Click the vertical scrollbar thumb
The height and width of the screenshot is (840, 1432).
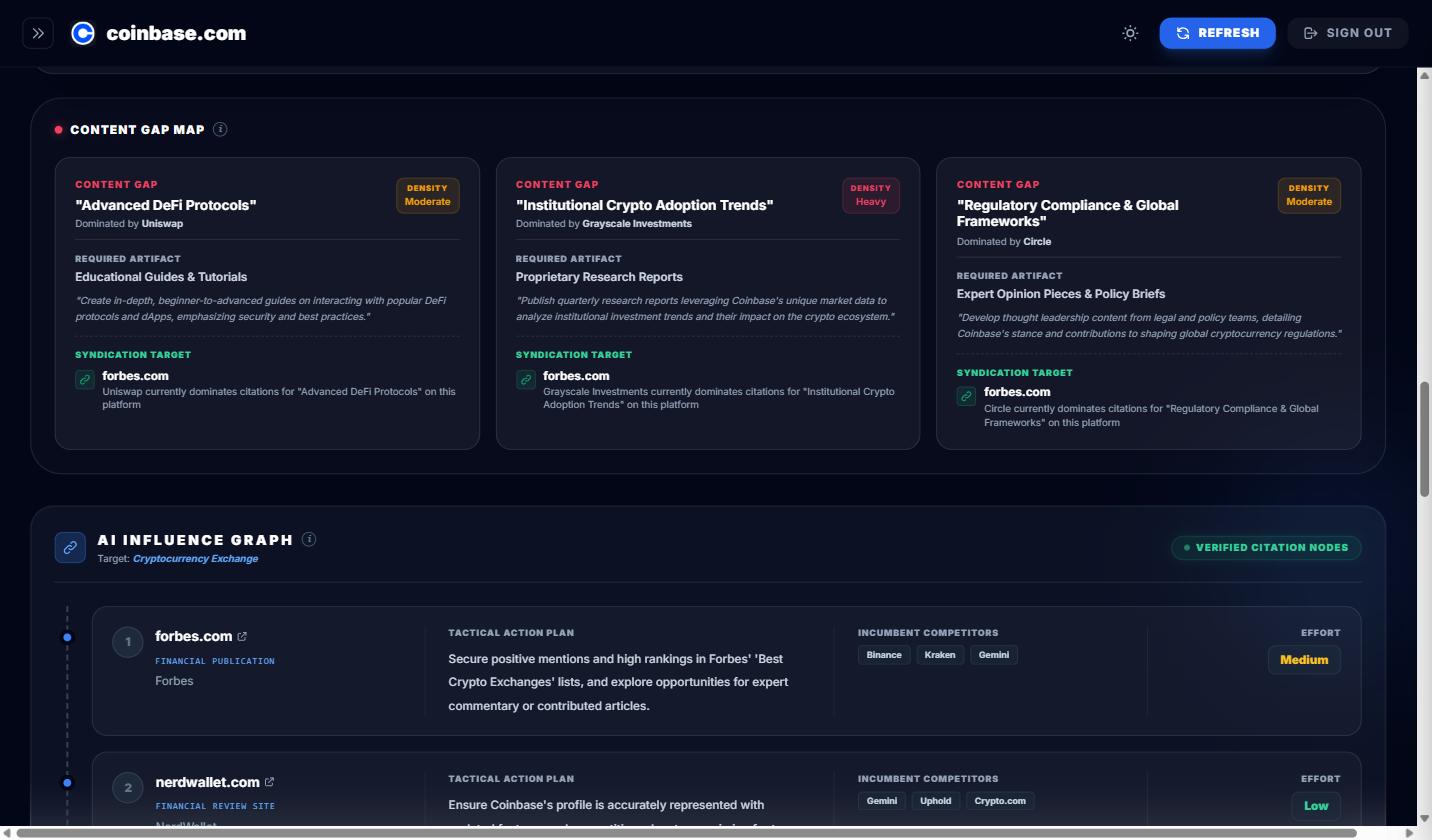1424,438
